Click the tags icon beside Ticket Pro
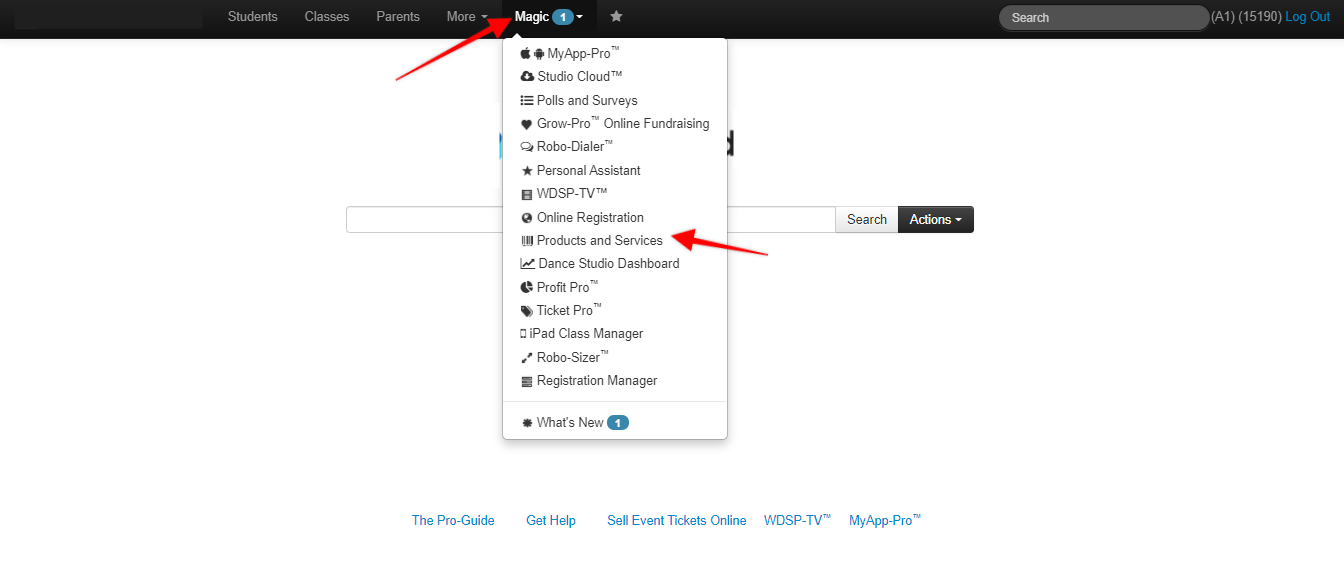 [527, 311]
